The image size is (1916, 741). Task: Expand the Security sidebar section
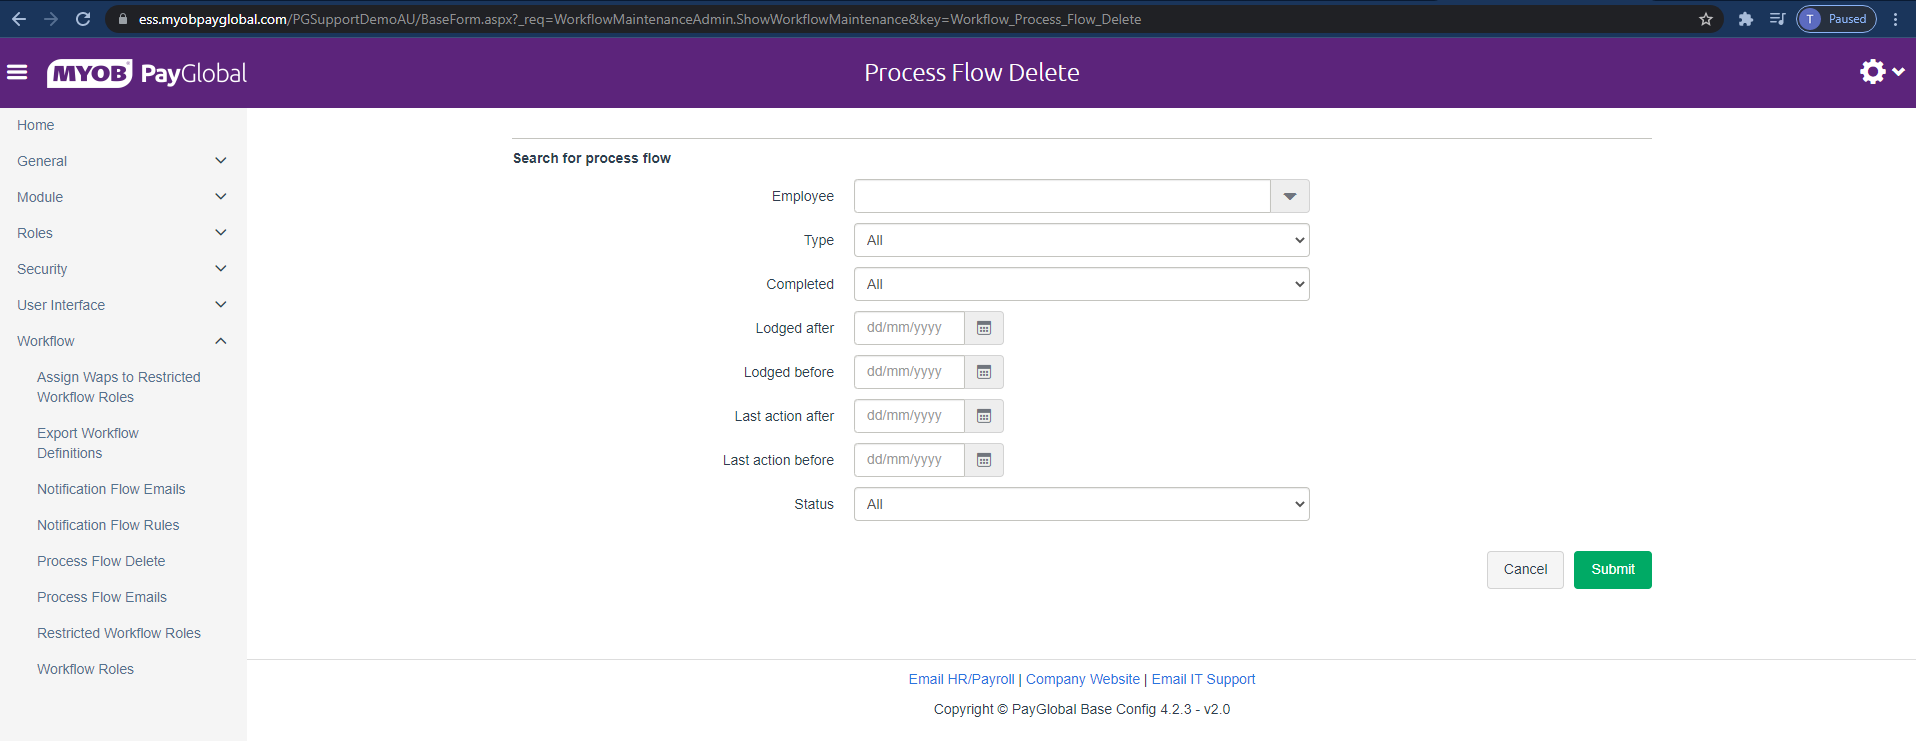coord(221,269)
